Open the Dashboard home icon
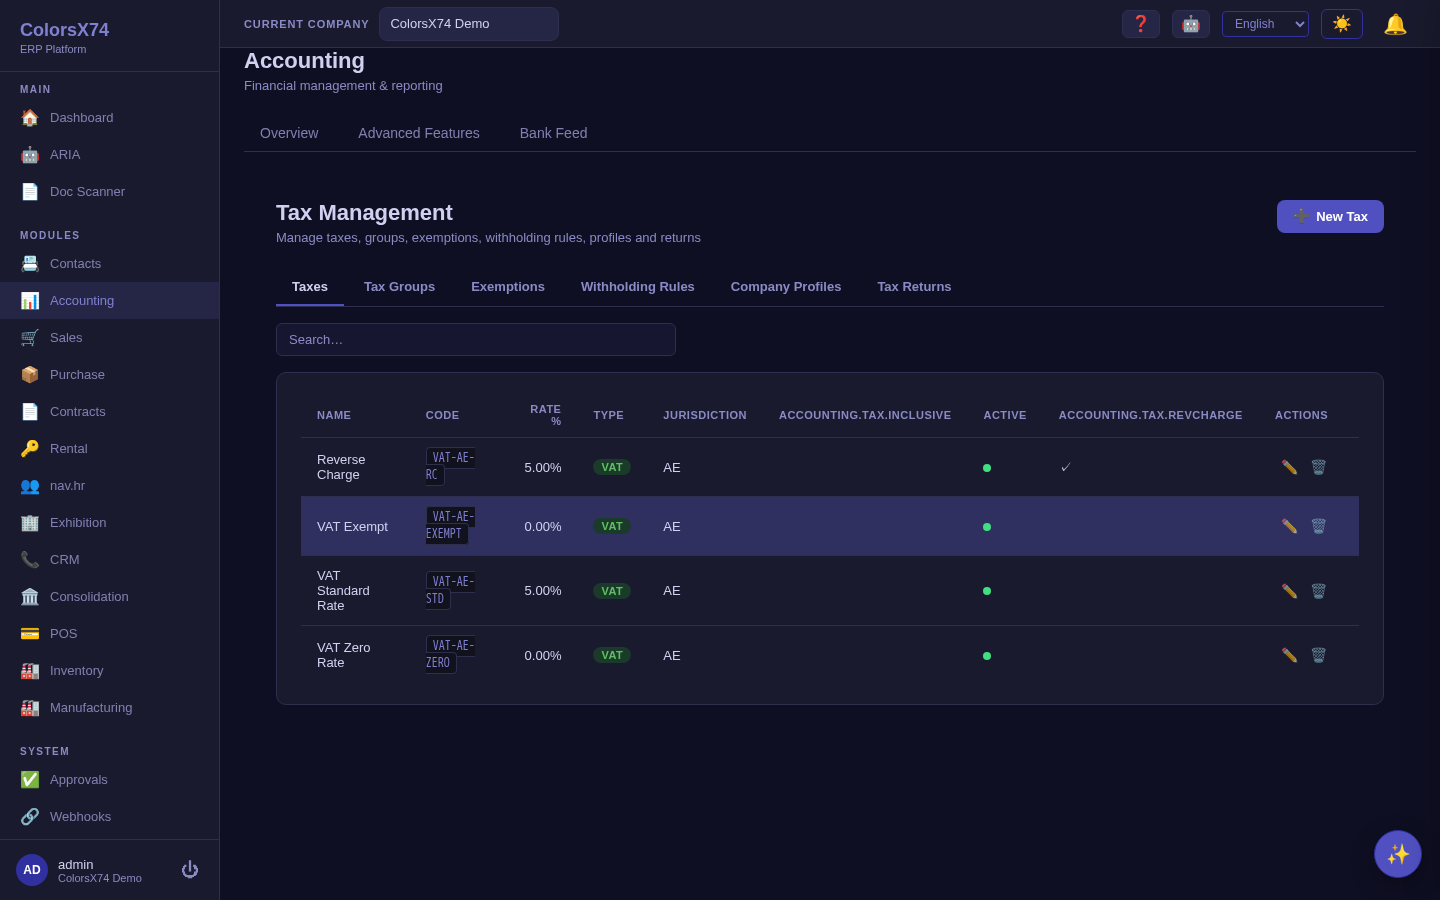Image resolution: width=1440 pixels, height=900 pixels. pyautogui.click(x=30, y=118)
